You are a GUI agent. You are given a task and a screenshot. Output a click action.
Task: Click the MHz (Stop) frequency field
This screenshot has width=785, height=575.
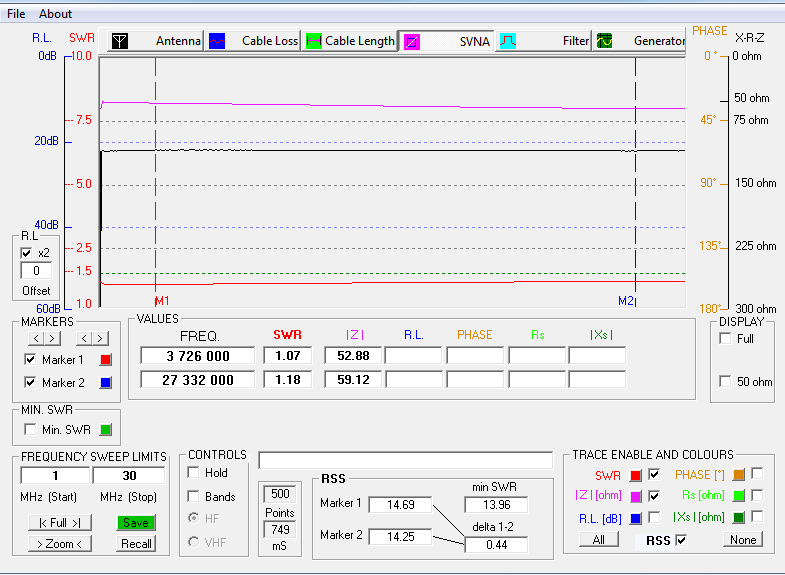[129, 475]
